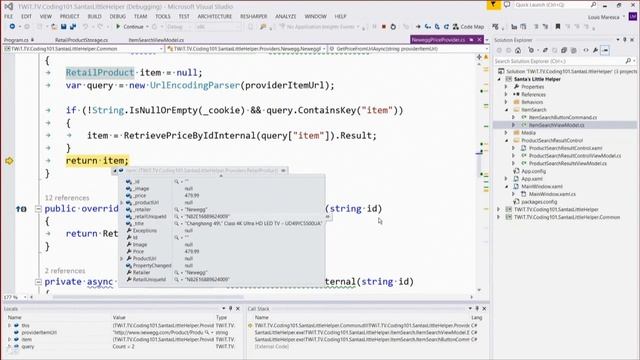This screenshot has height=360, width=640.
Task: Switch to ItemSearchViewModel.cs tab
Action: [x=156, y=40]
